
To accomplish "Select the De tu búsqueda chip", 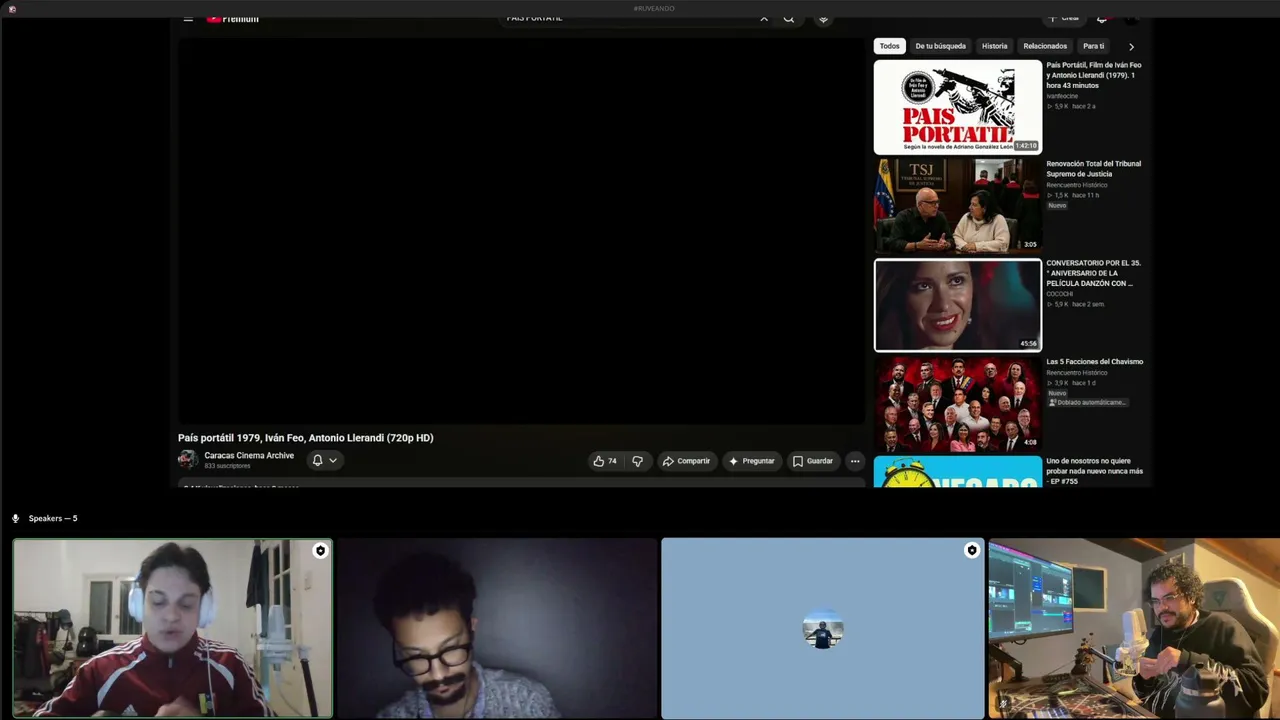I will (x=940, y=46).
